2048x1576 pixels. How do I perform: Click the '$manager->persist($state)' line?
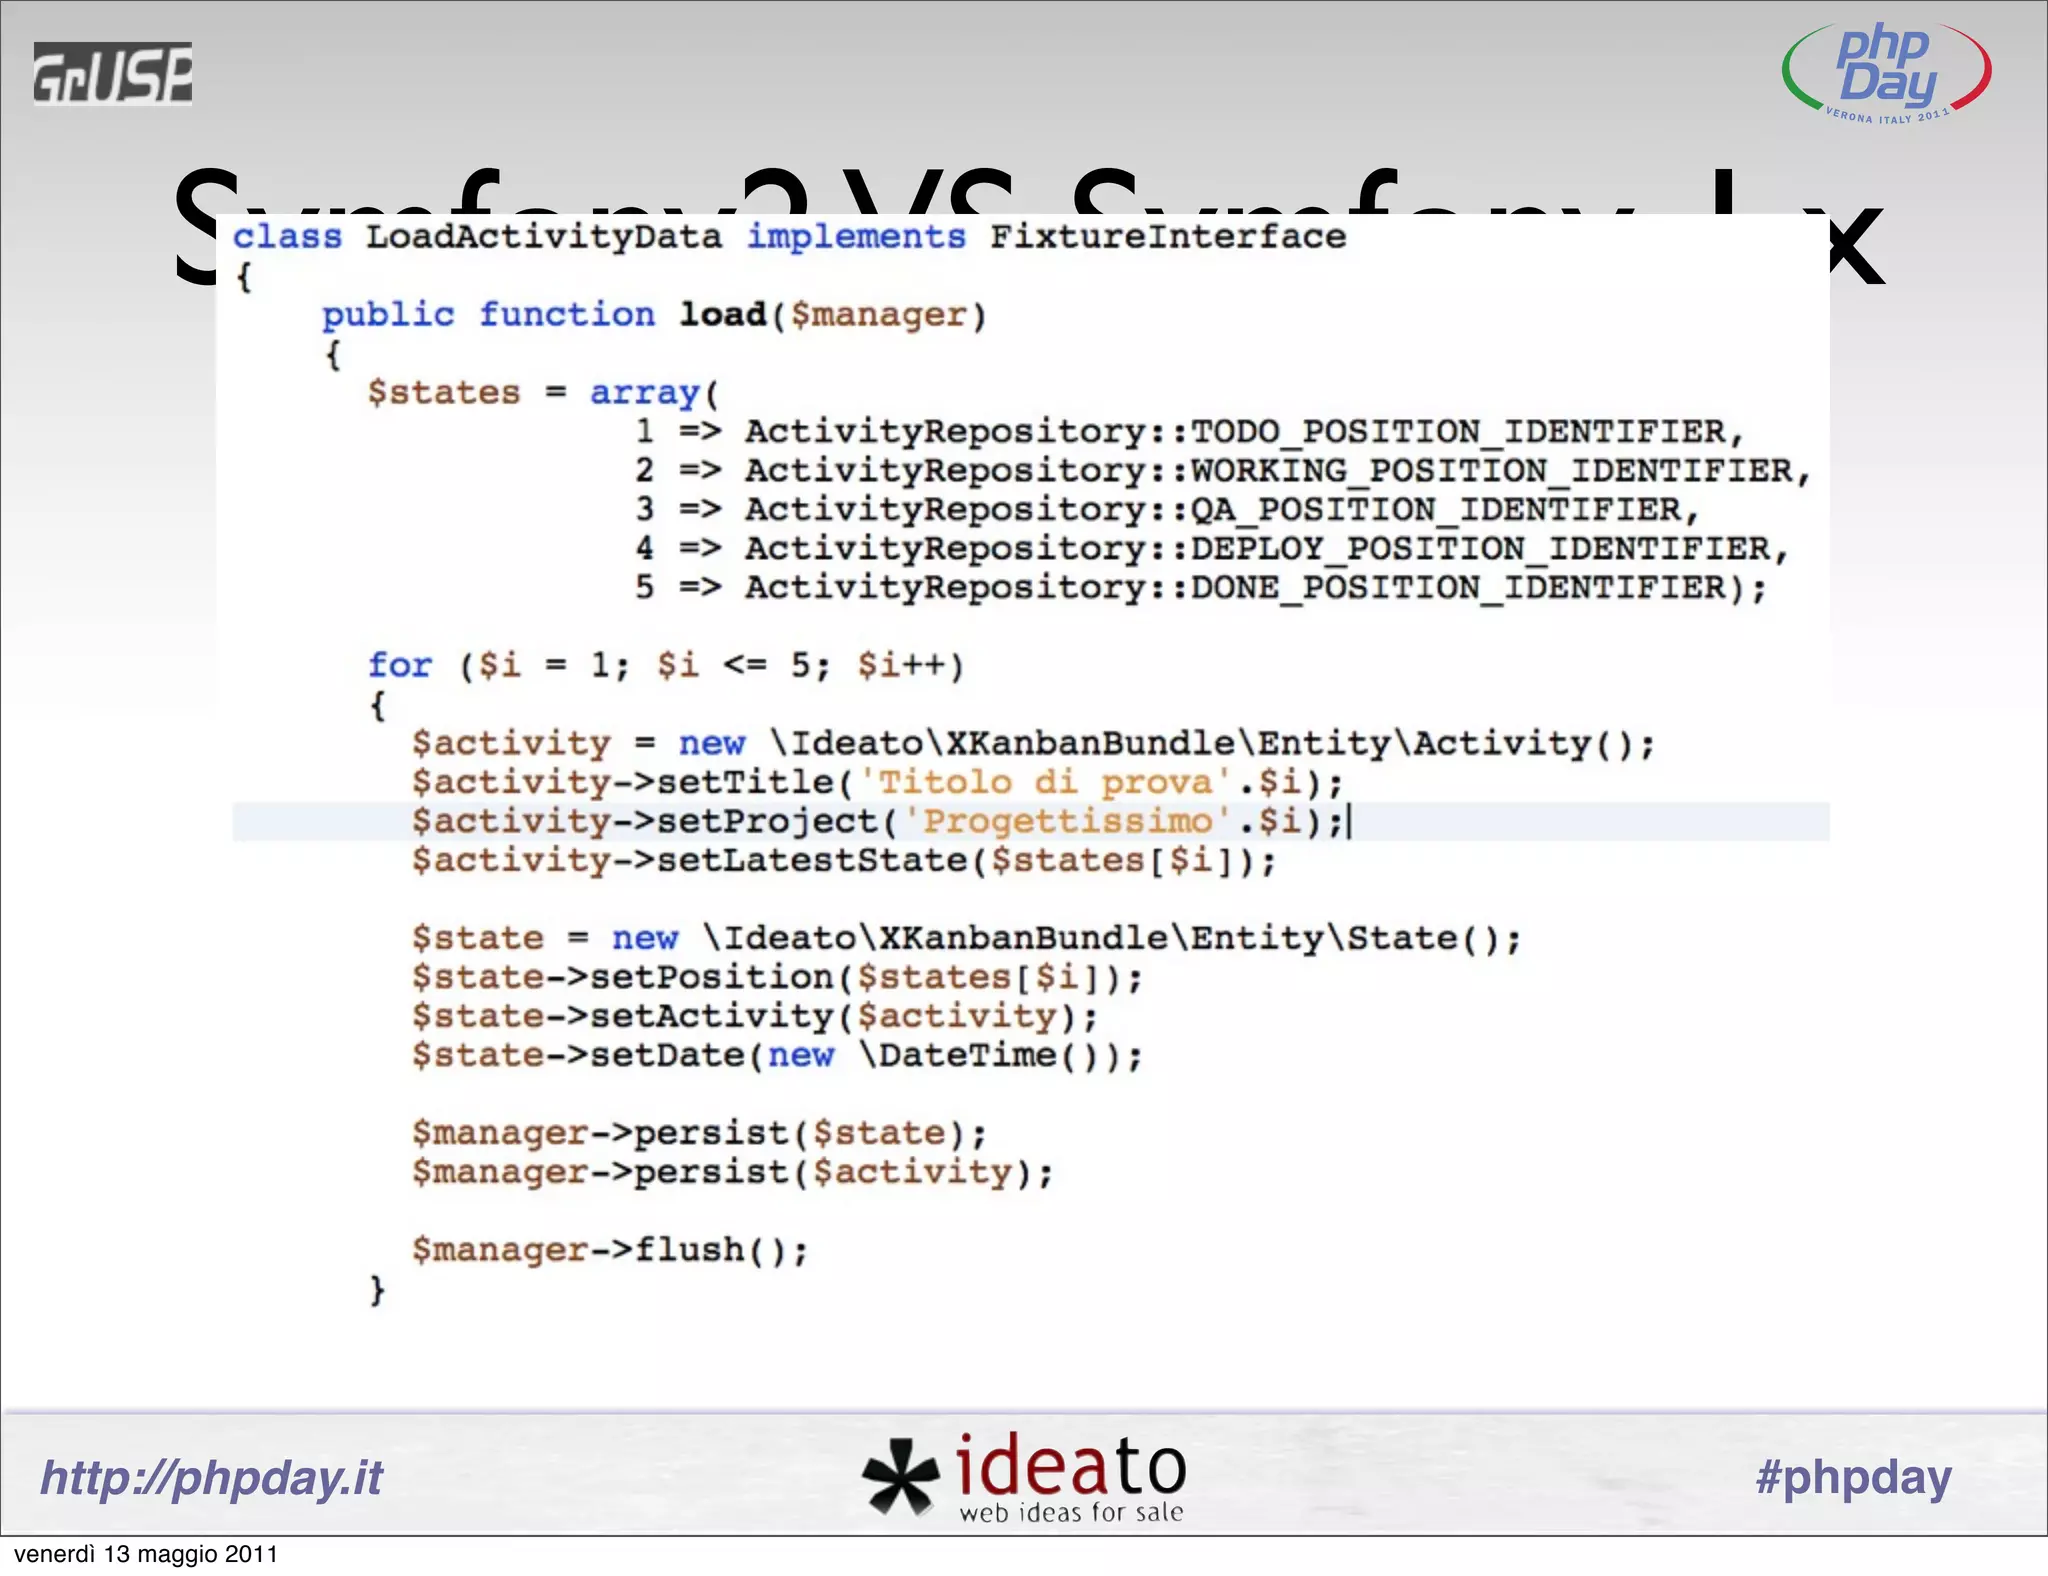pos(699,1133)
